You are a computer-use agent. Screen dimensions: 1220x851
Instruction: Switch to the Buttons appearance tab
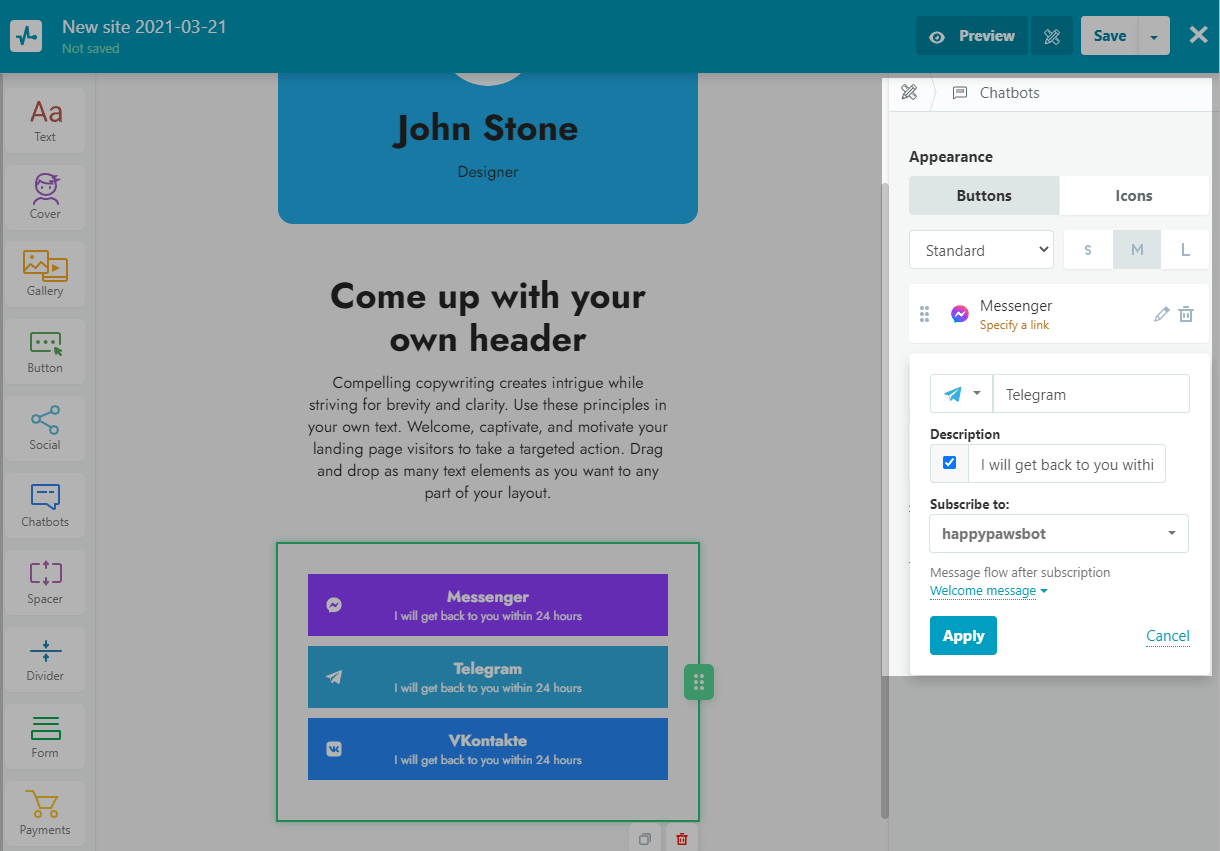click(x=984, y=196)
